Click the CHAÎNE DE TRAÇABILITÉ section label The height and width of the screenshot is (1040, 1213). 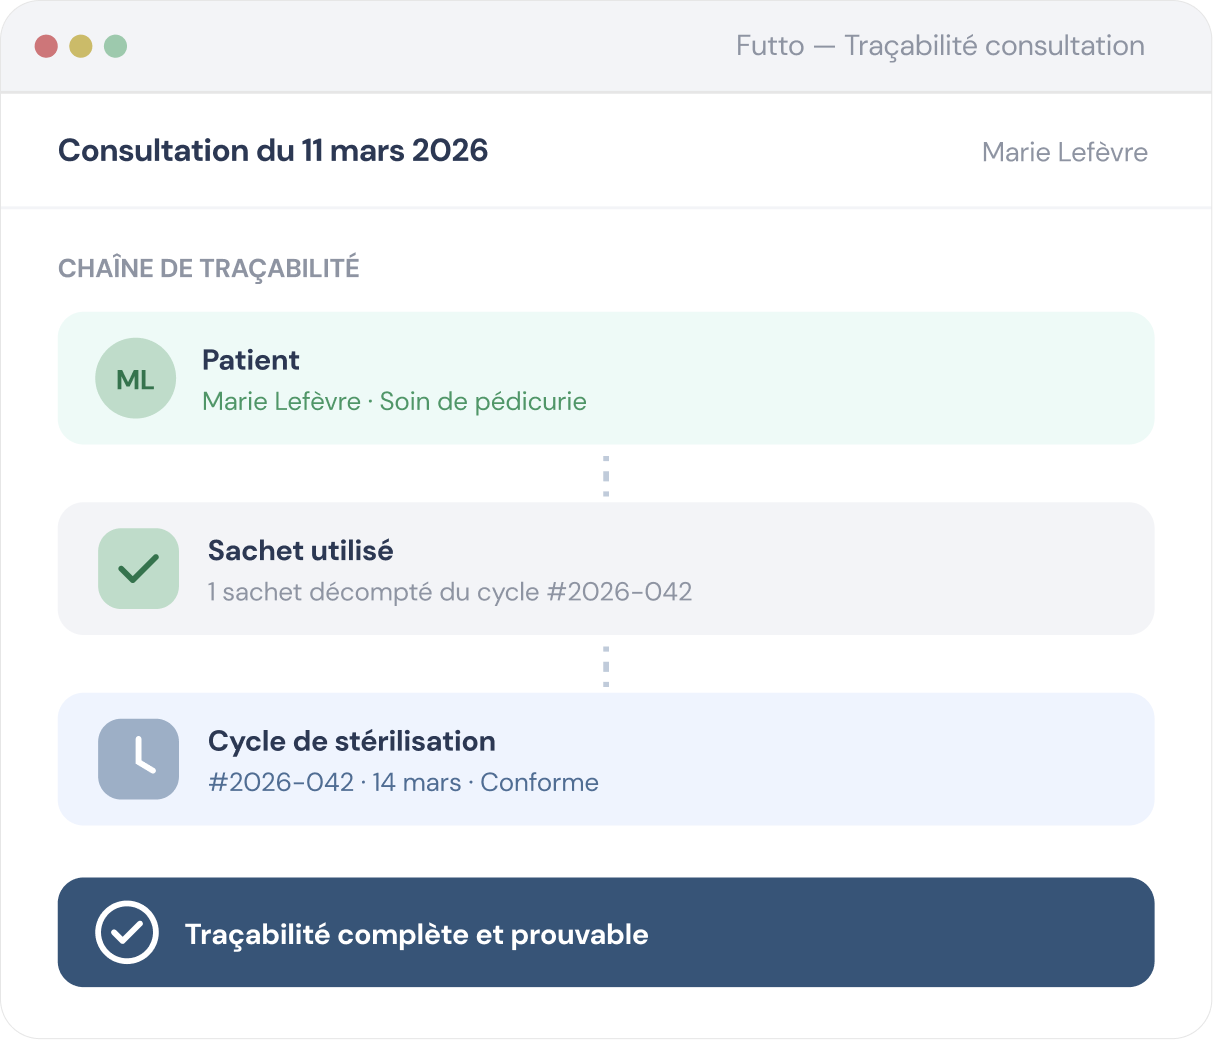209,268
